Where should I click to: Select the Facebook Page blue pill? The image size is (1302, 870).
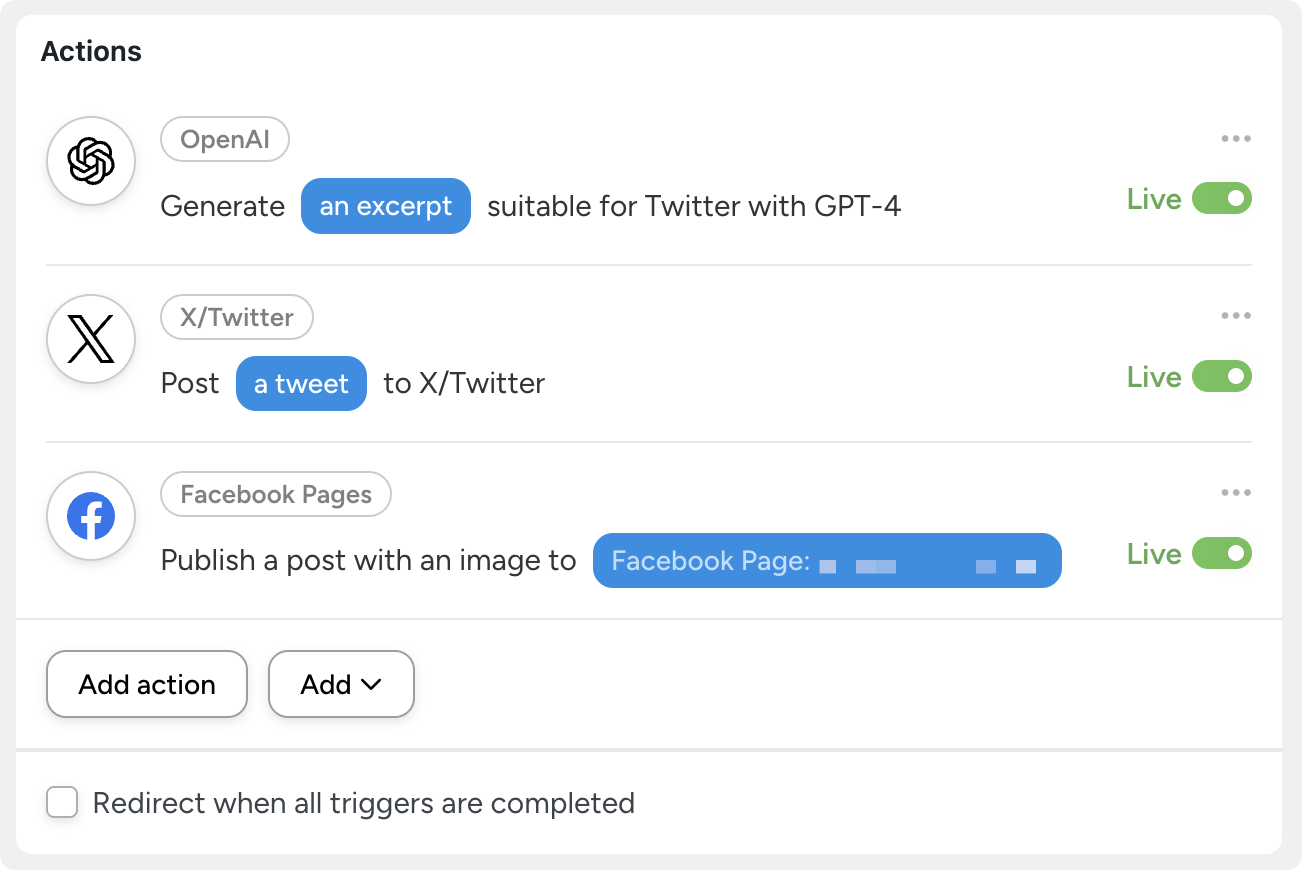point(826,560)
